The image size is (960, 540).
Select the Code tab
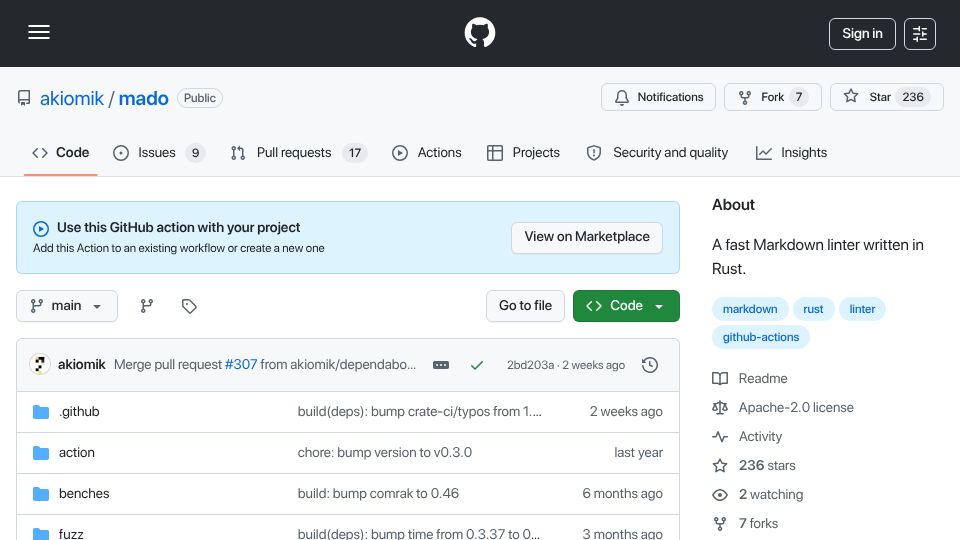coord(61,152)
